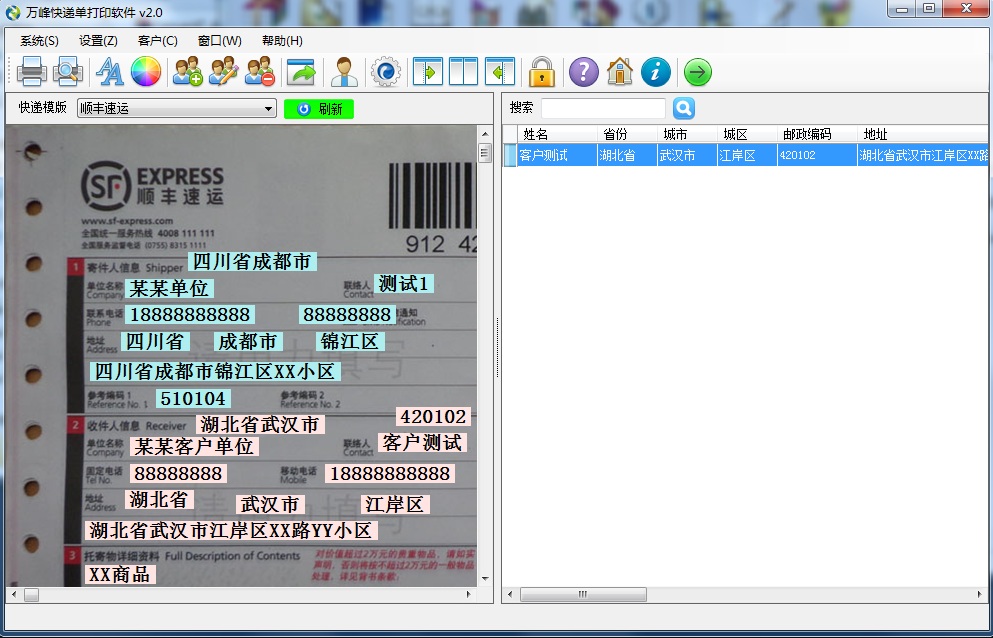The width and height of the screenshot is (993, 638).
Task: Focus the 搜索 search input field
Action: 603,108
